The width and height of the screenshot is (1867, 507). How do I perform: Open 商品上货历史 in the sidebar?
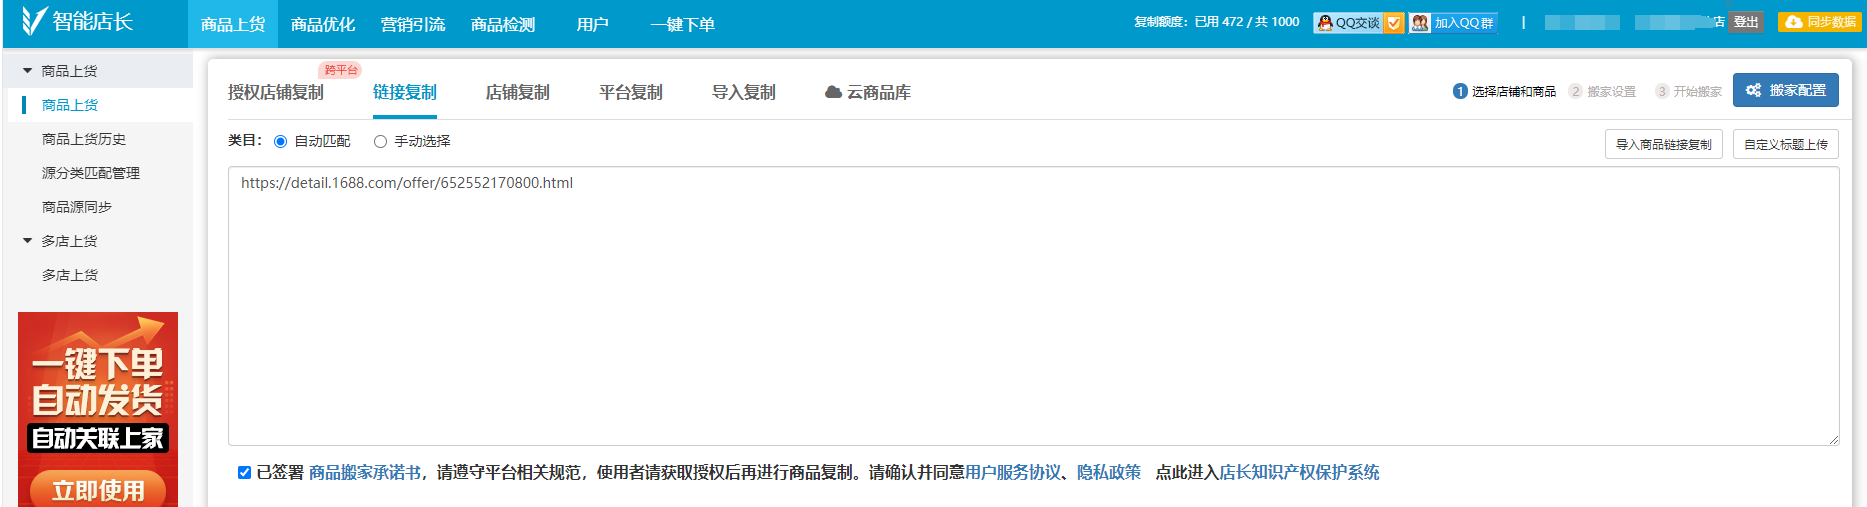pos(84,140)
